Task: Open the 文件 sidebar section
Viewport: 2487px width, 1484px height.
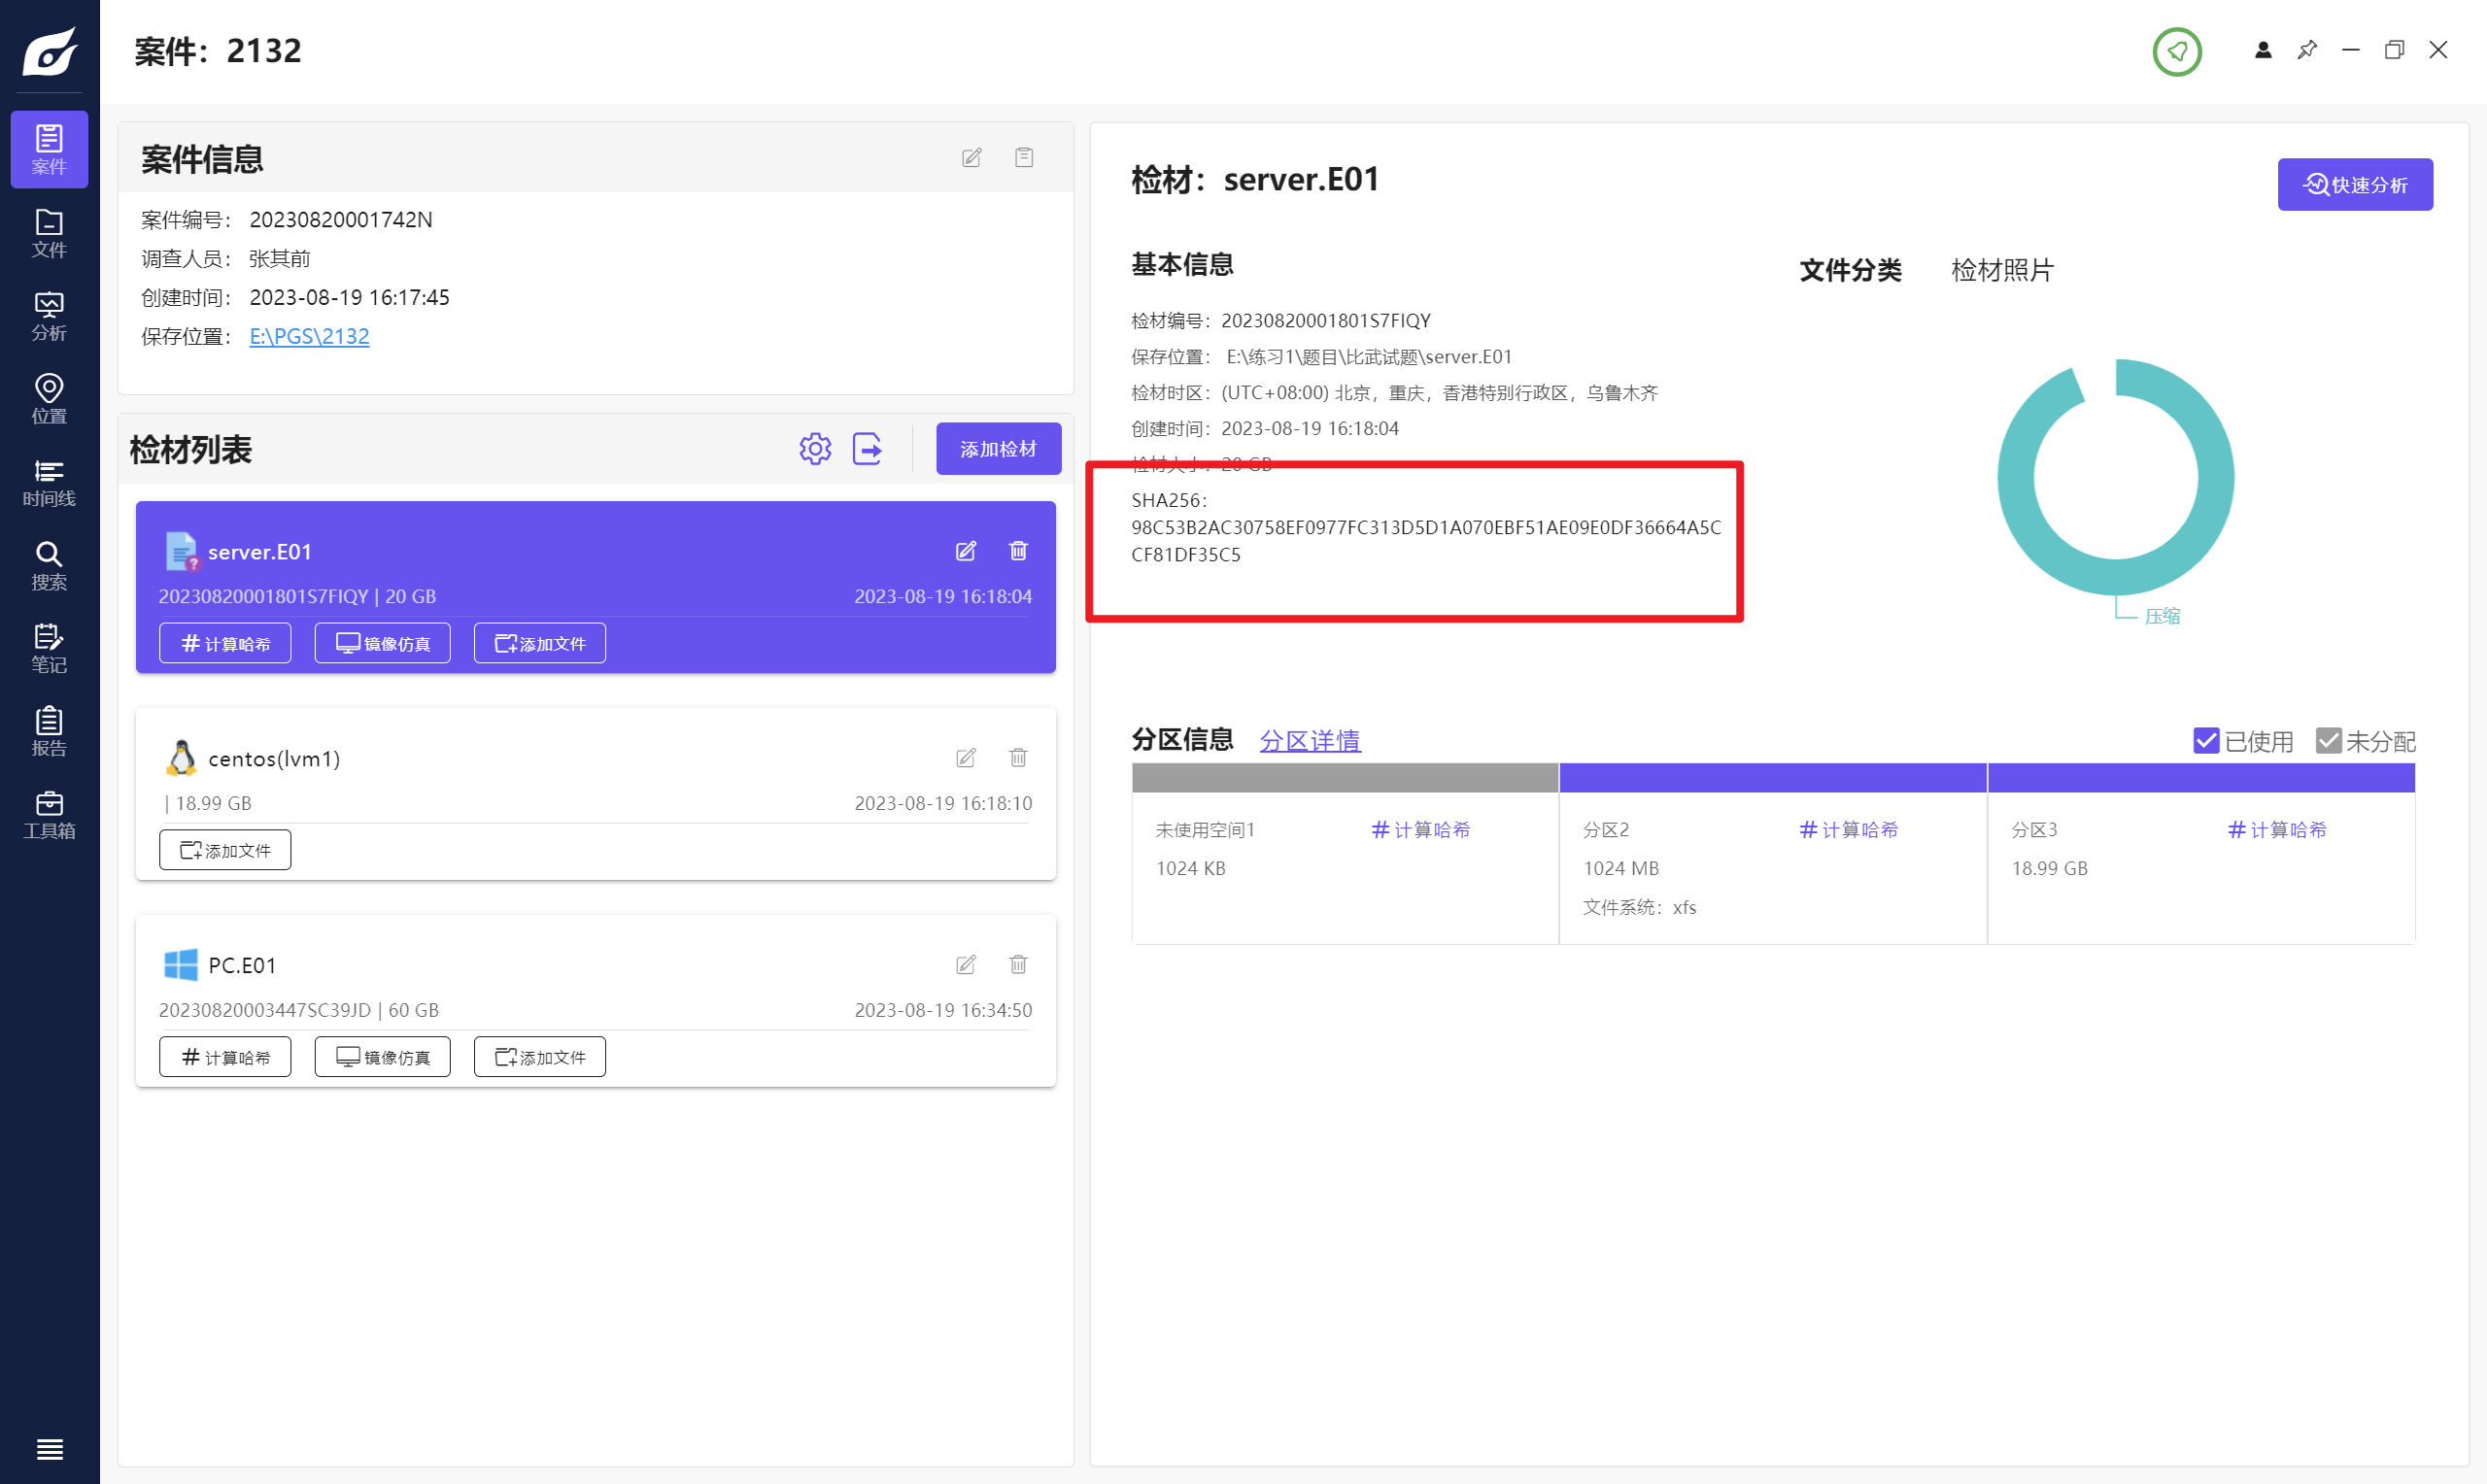Action: (49, 233)
